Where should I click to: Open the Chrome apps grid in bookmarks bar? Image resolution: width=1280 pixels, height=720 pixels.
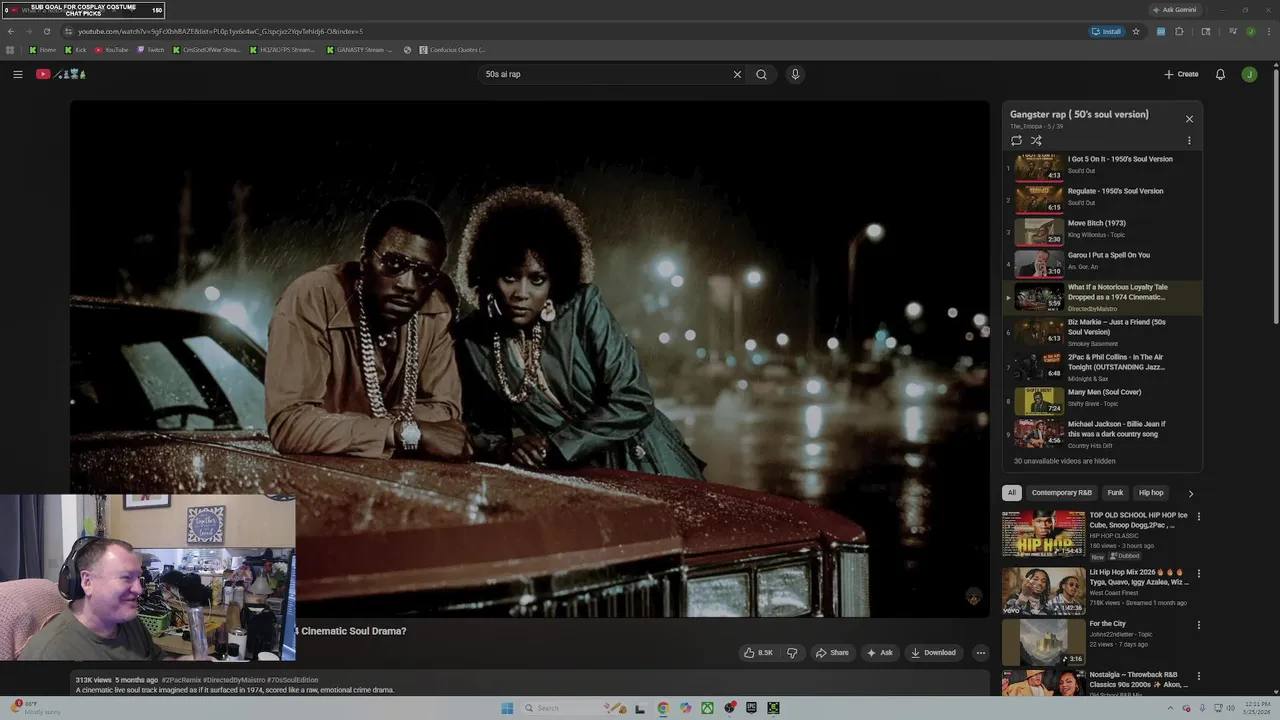pyautogui.click(x=10, y=50)
